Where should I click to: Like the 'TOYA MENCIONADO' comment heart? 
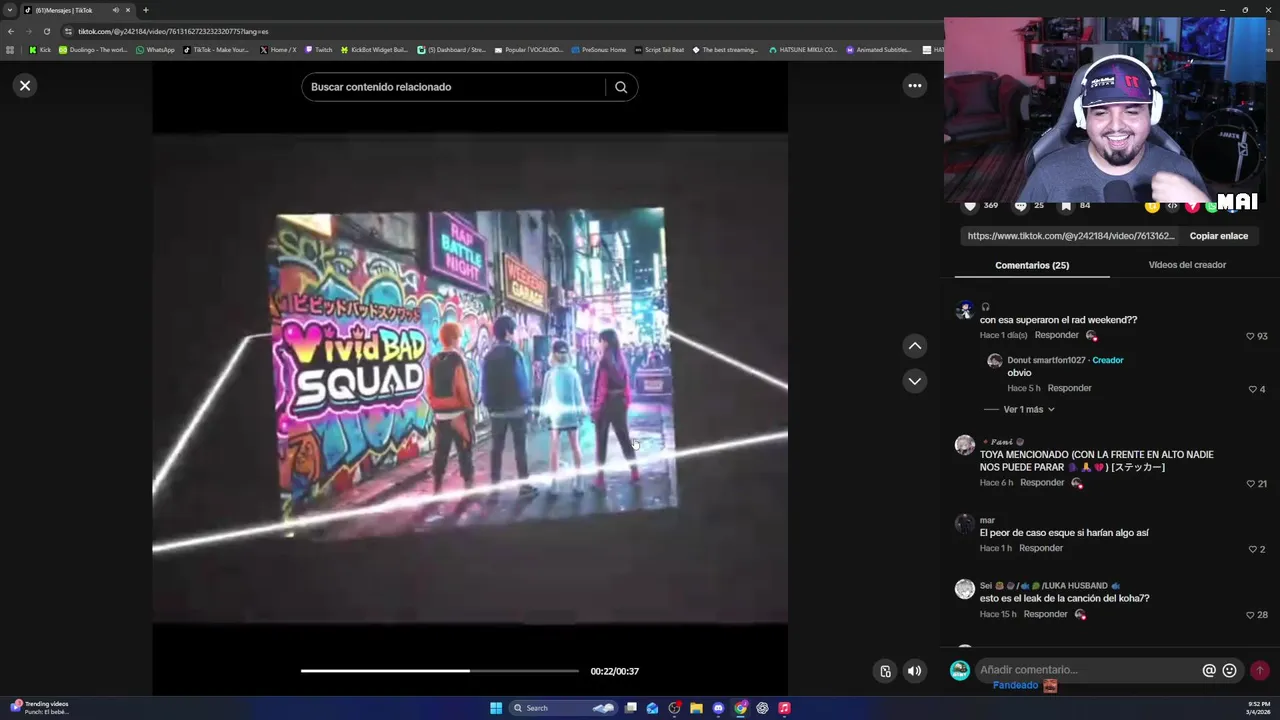point(1250,484)
